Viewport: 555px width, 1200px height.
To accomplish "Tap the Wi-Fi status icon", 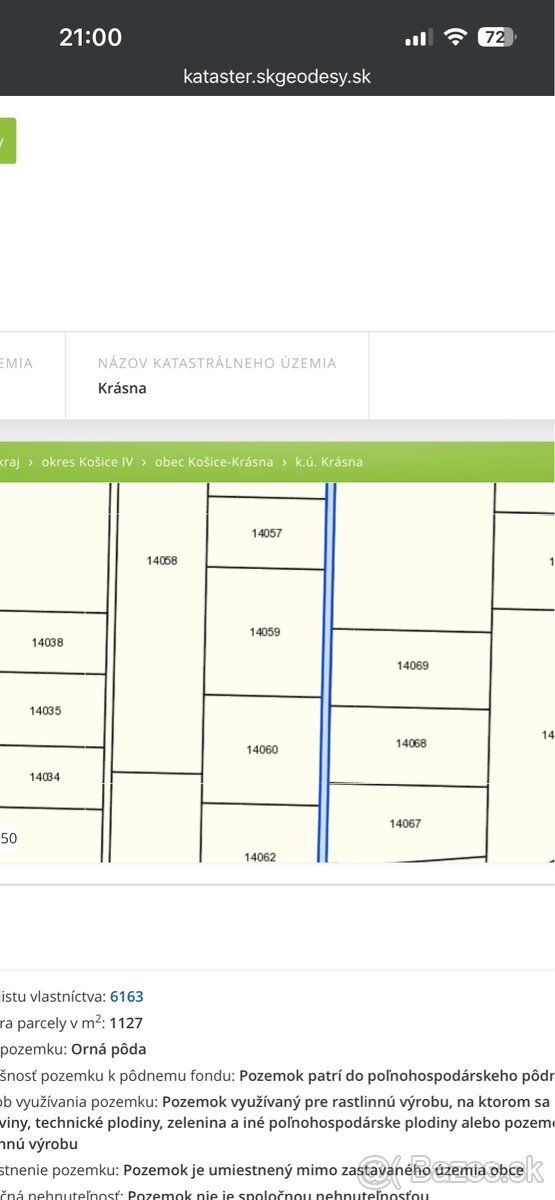I will (456, 37).
